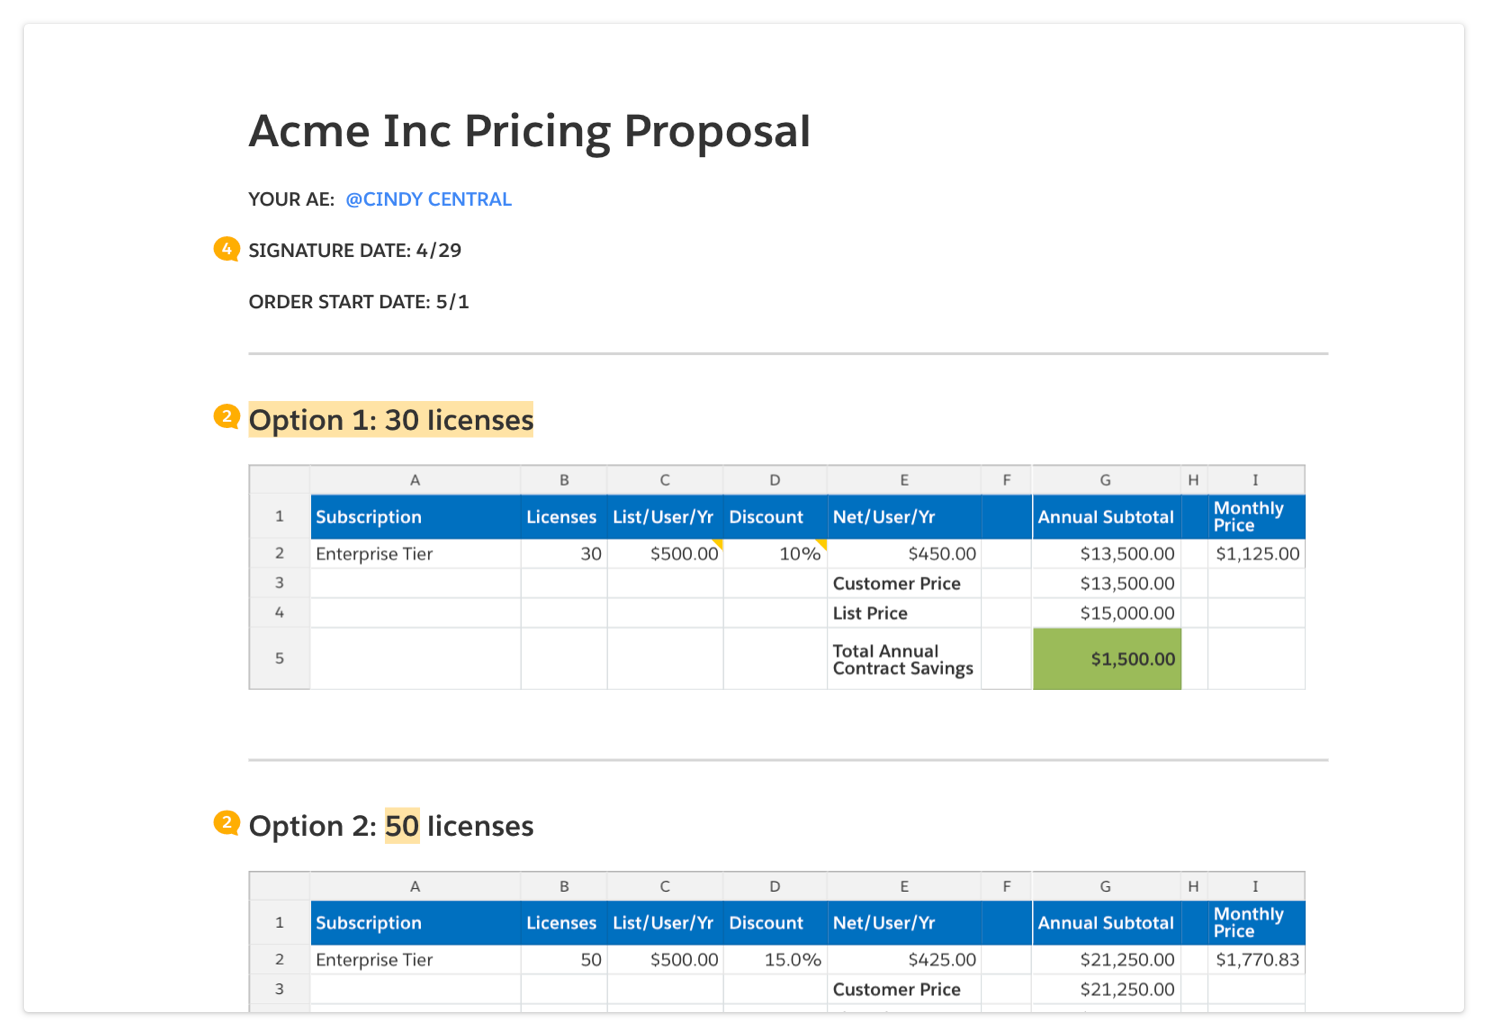The image size is (1488, 1036).
Task: Click the $500.00 cell in Option 1 table
Action: click(665, 554)
